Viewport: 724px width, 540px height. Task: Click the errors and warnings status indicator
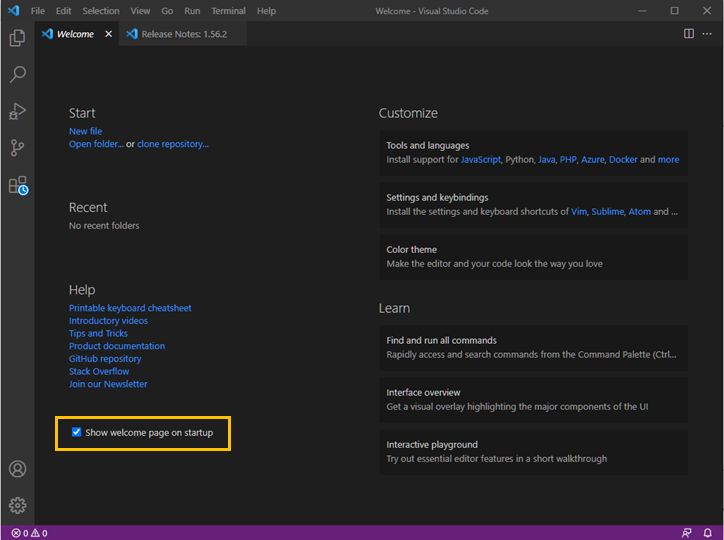[30, 533]
